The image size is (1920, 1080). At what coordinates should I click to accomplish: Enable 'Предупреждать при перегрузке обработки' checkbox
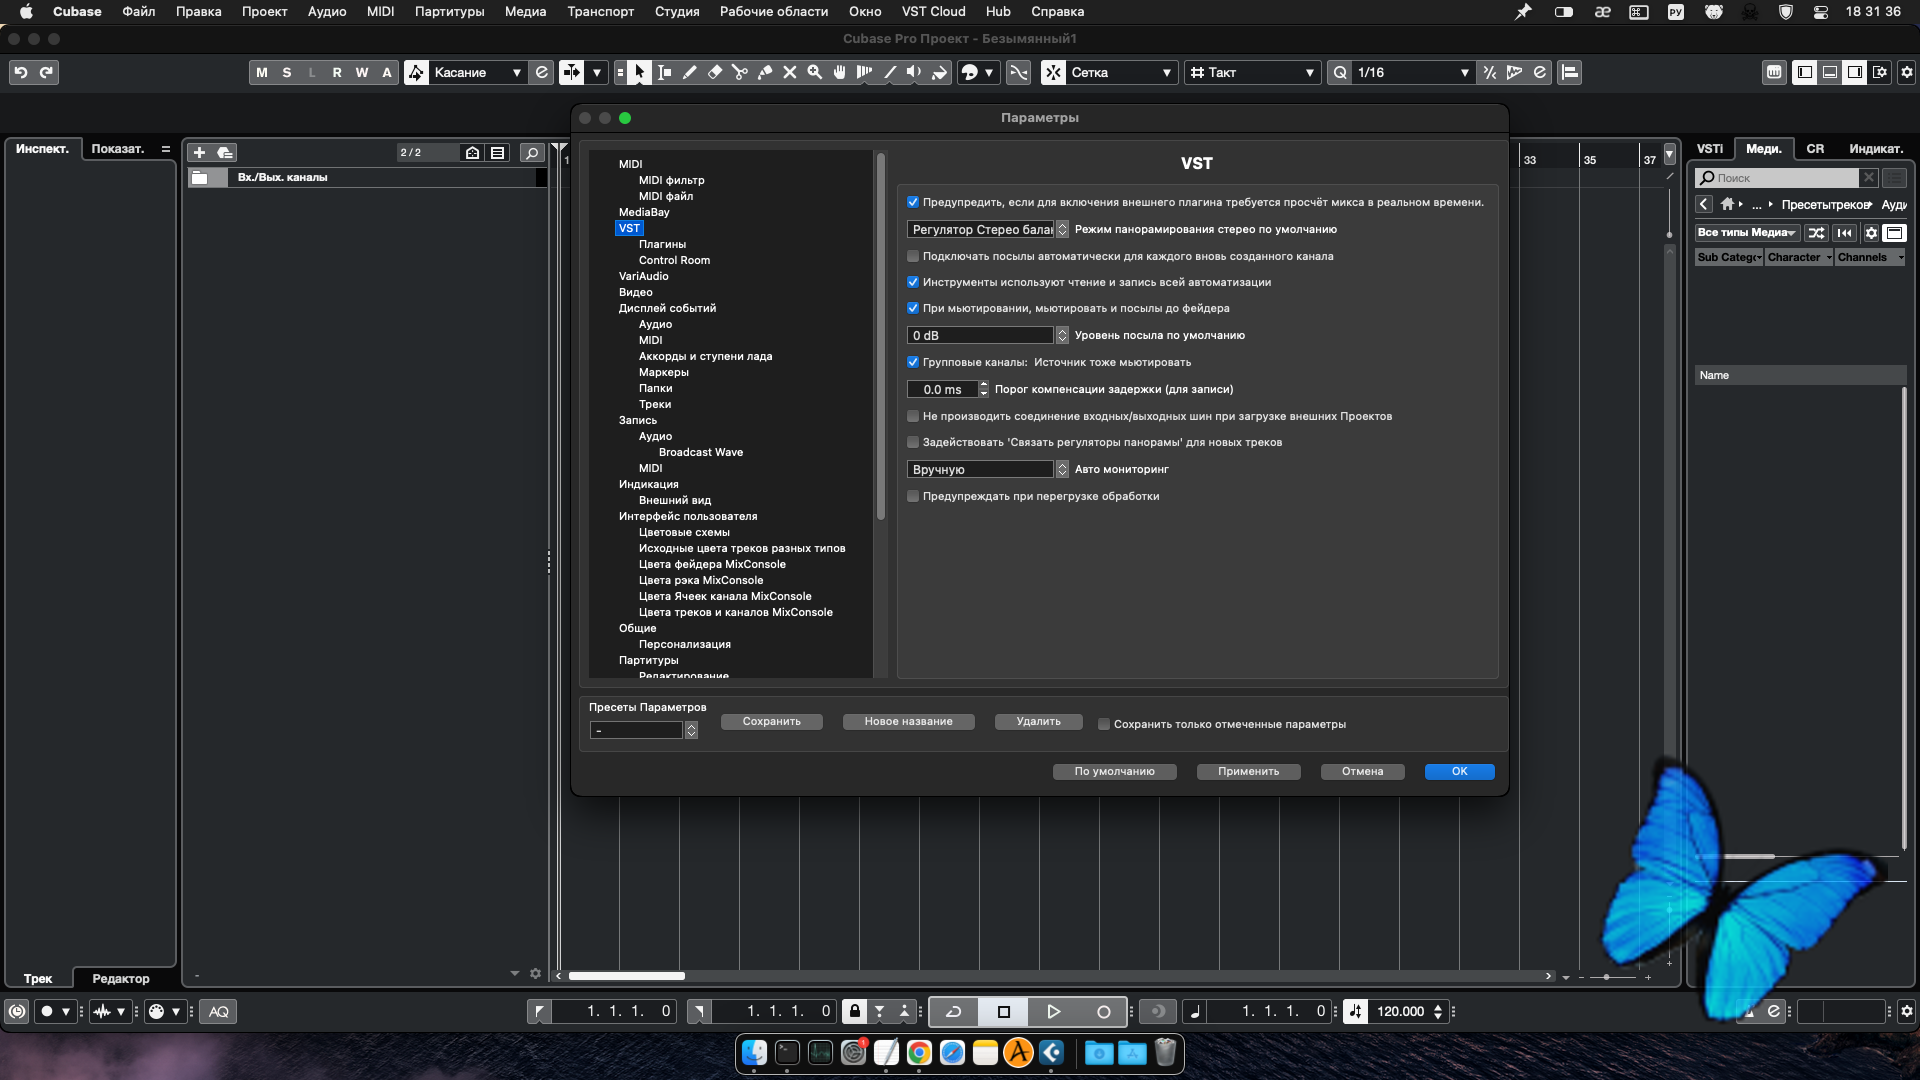coord(913,496)
